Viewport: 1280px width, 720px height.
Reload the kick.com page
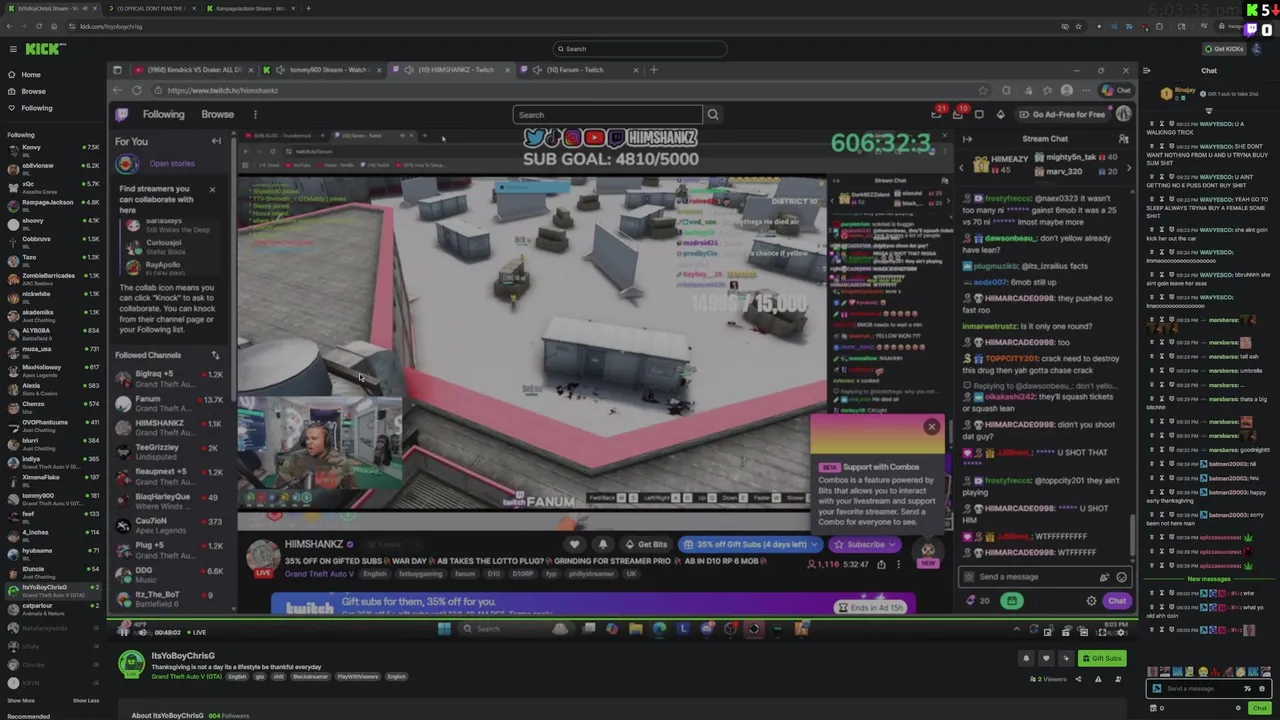point(39,26)
